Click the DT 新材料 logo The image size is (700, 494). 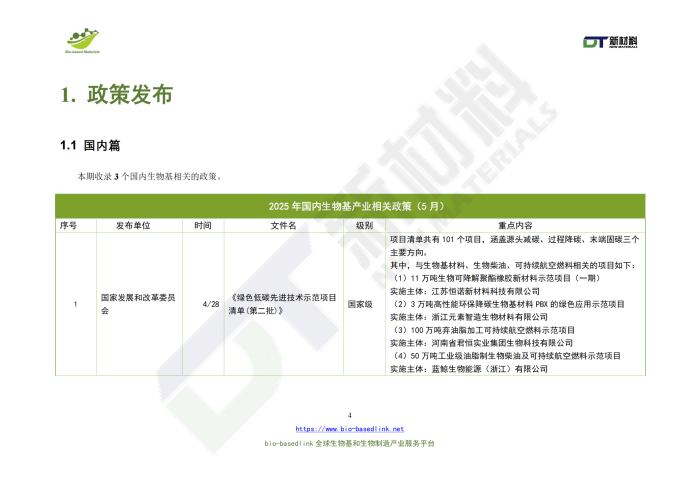click(611, 41)
